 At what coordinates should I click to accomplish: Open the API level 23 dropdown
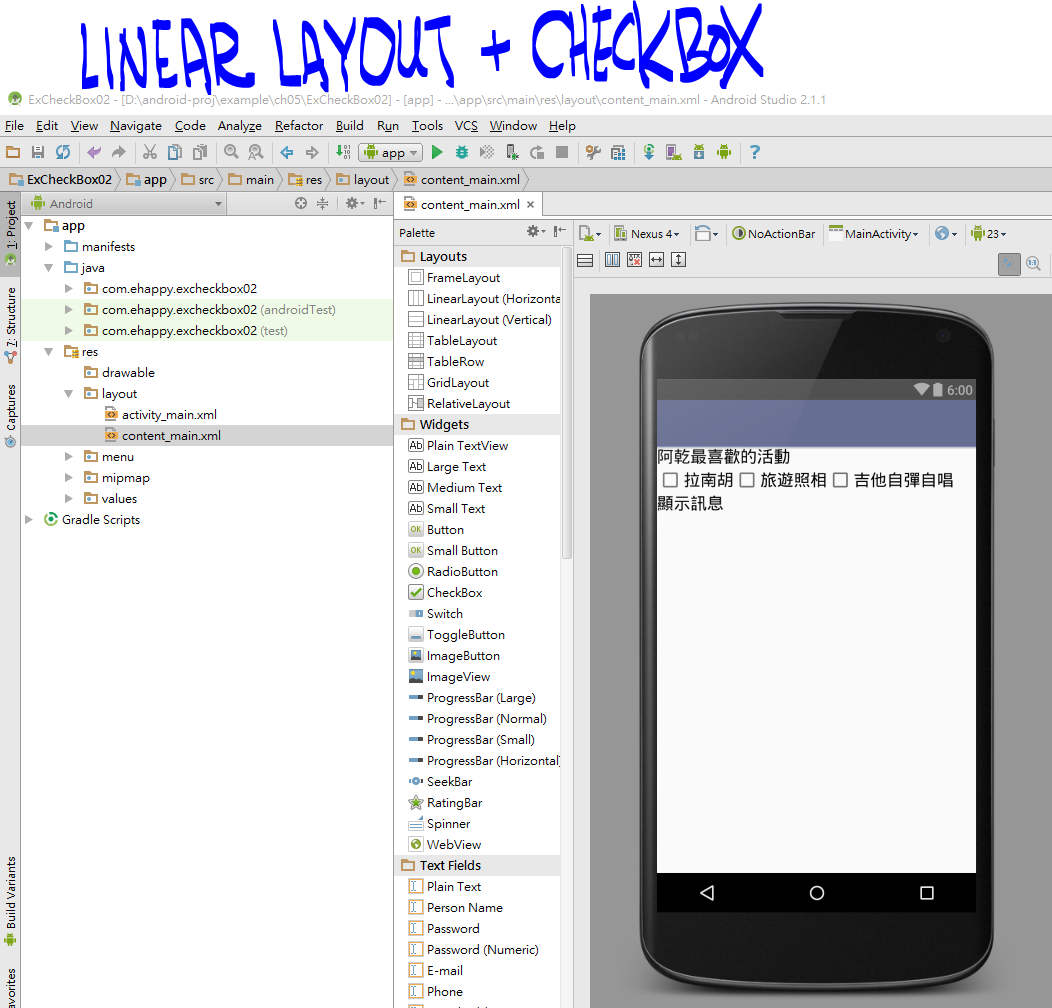click(x=988, y=233)
